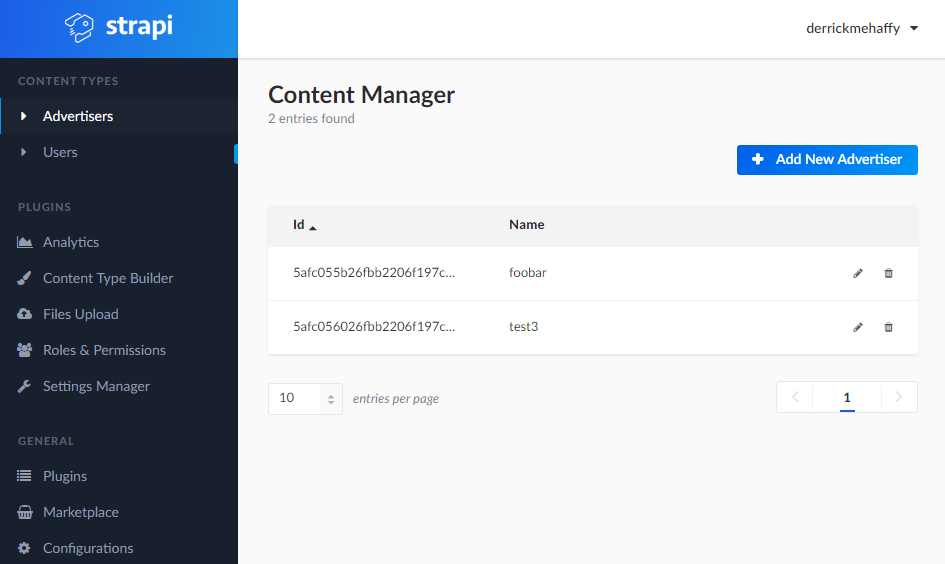The height and width of the screenshot is (564, 945).
Task: Go to next page arrow
Action: tap(899, 396)
